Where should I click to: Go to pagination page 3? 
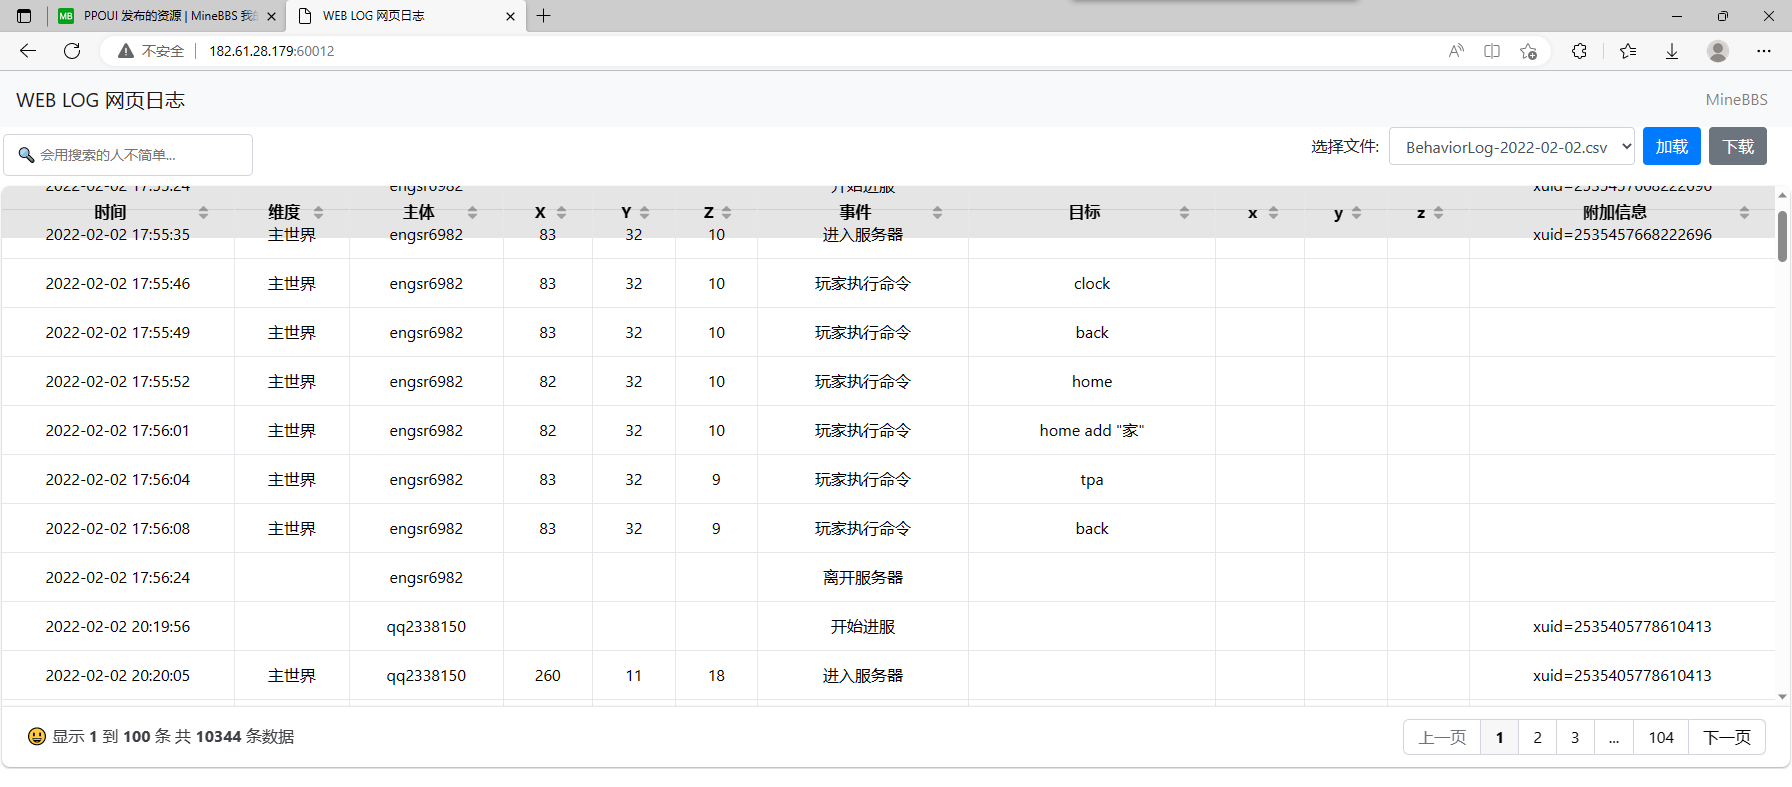click(1575, 737)
